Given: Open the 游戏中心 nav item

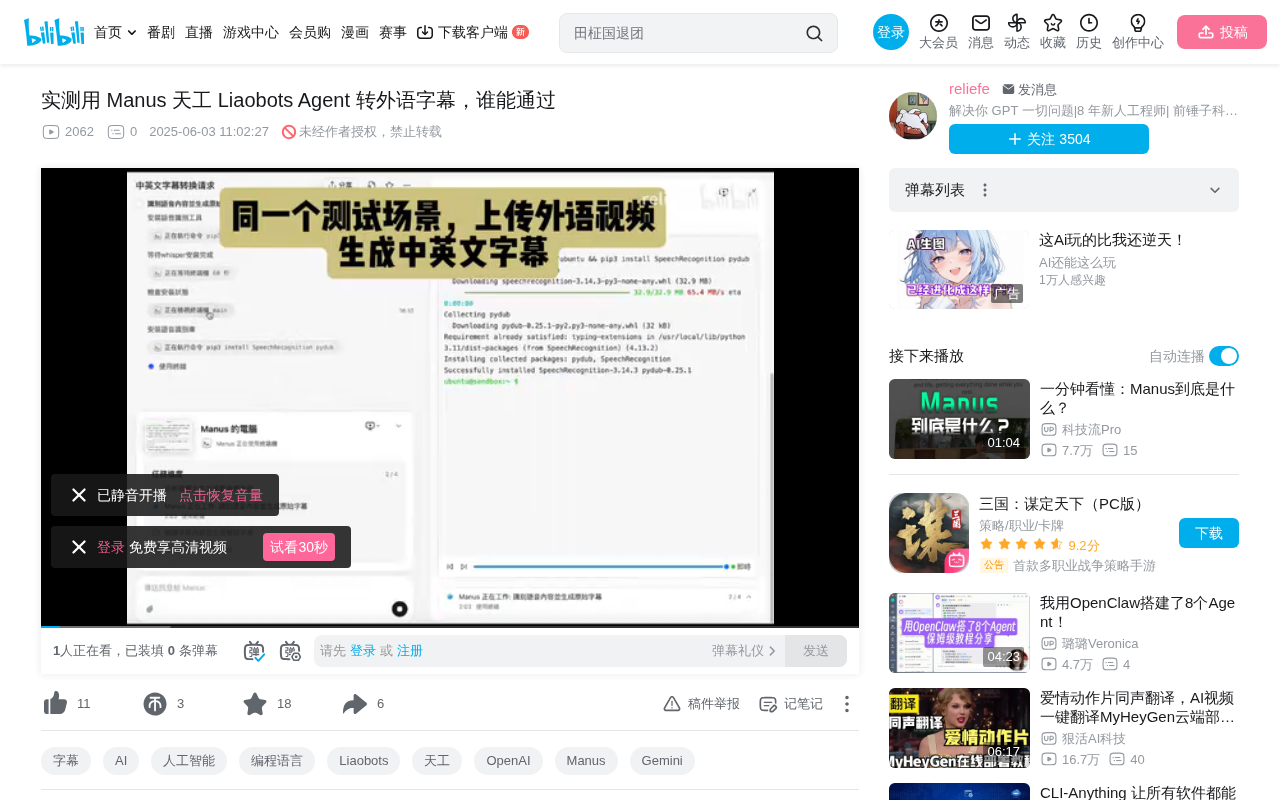Looking at the screenshot, I should point(251,32).
